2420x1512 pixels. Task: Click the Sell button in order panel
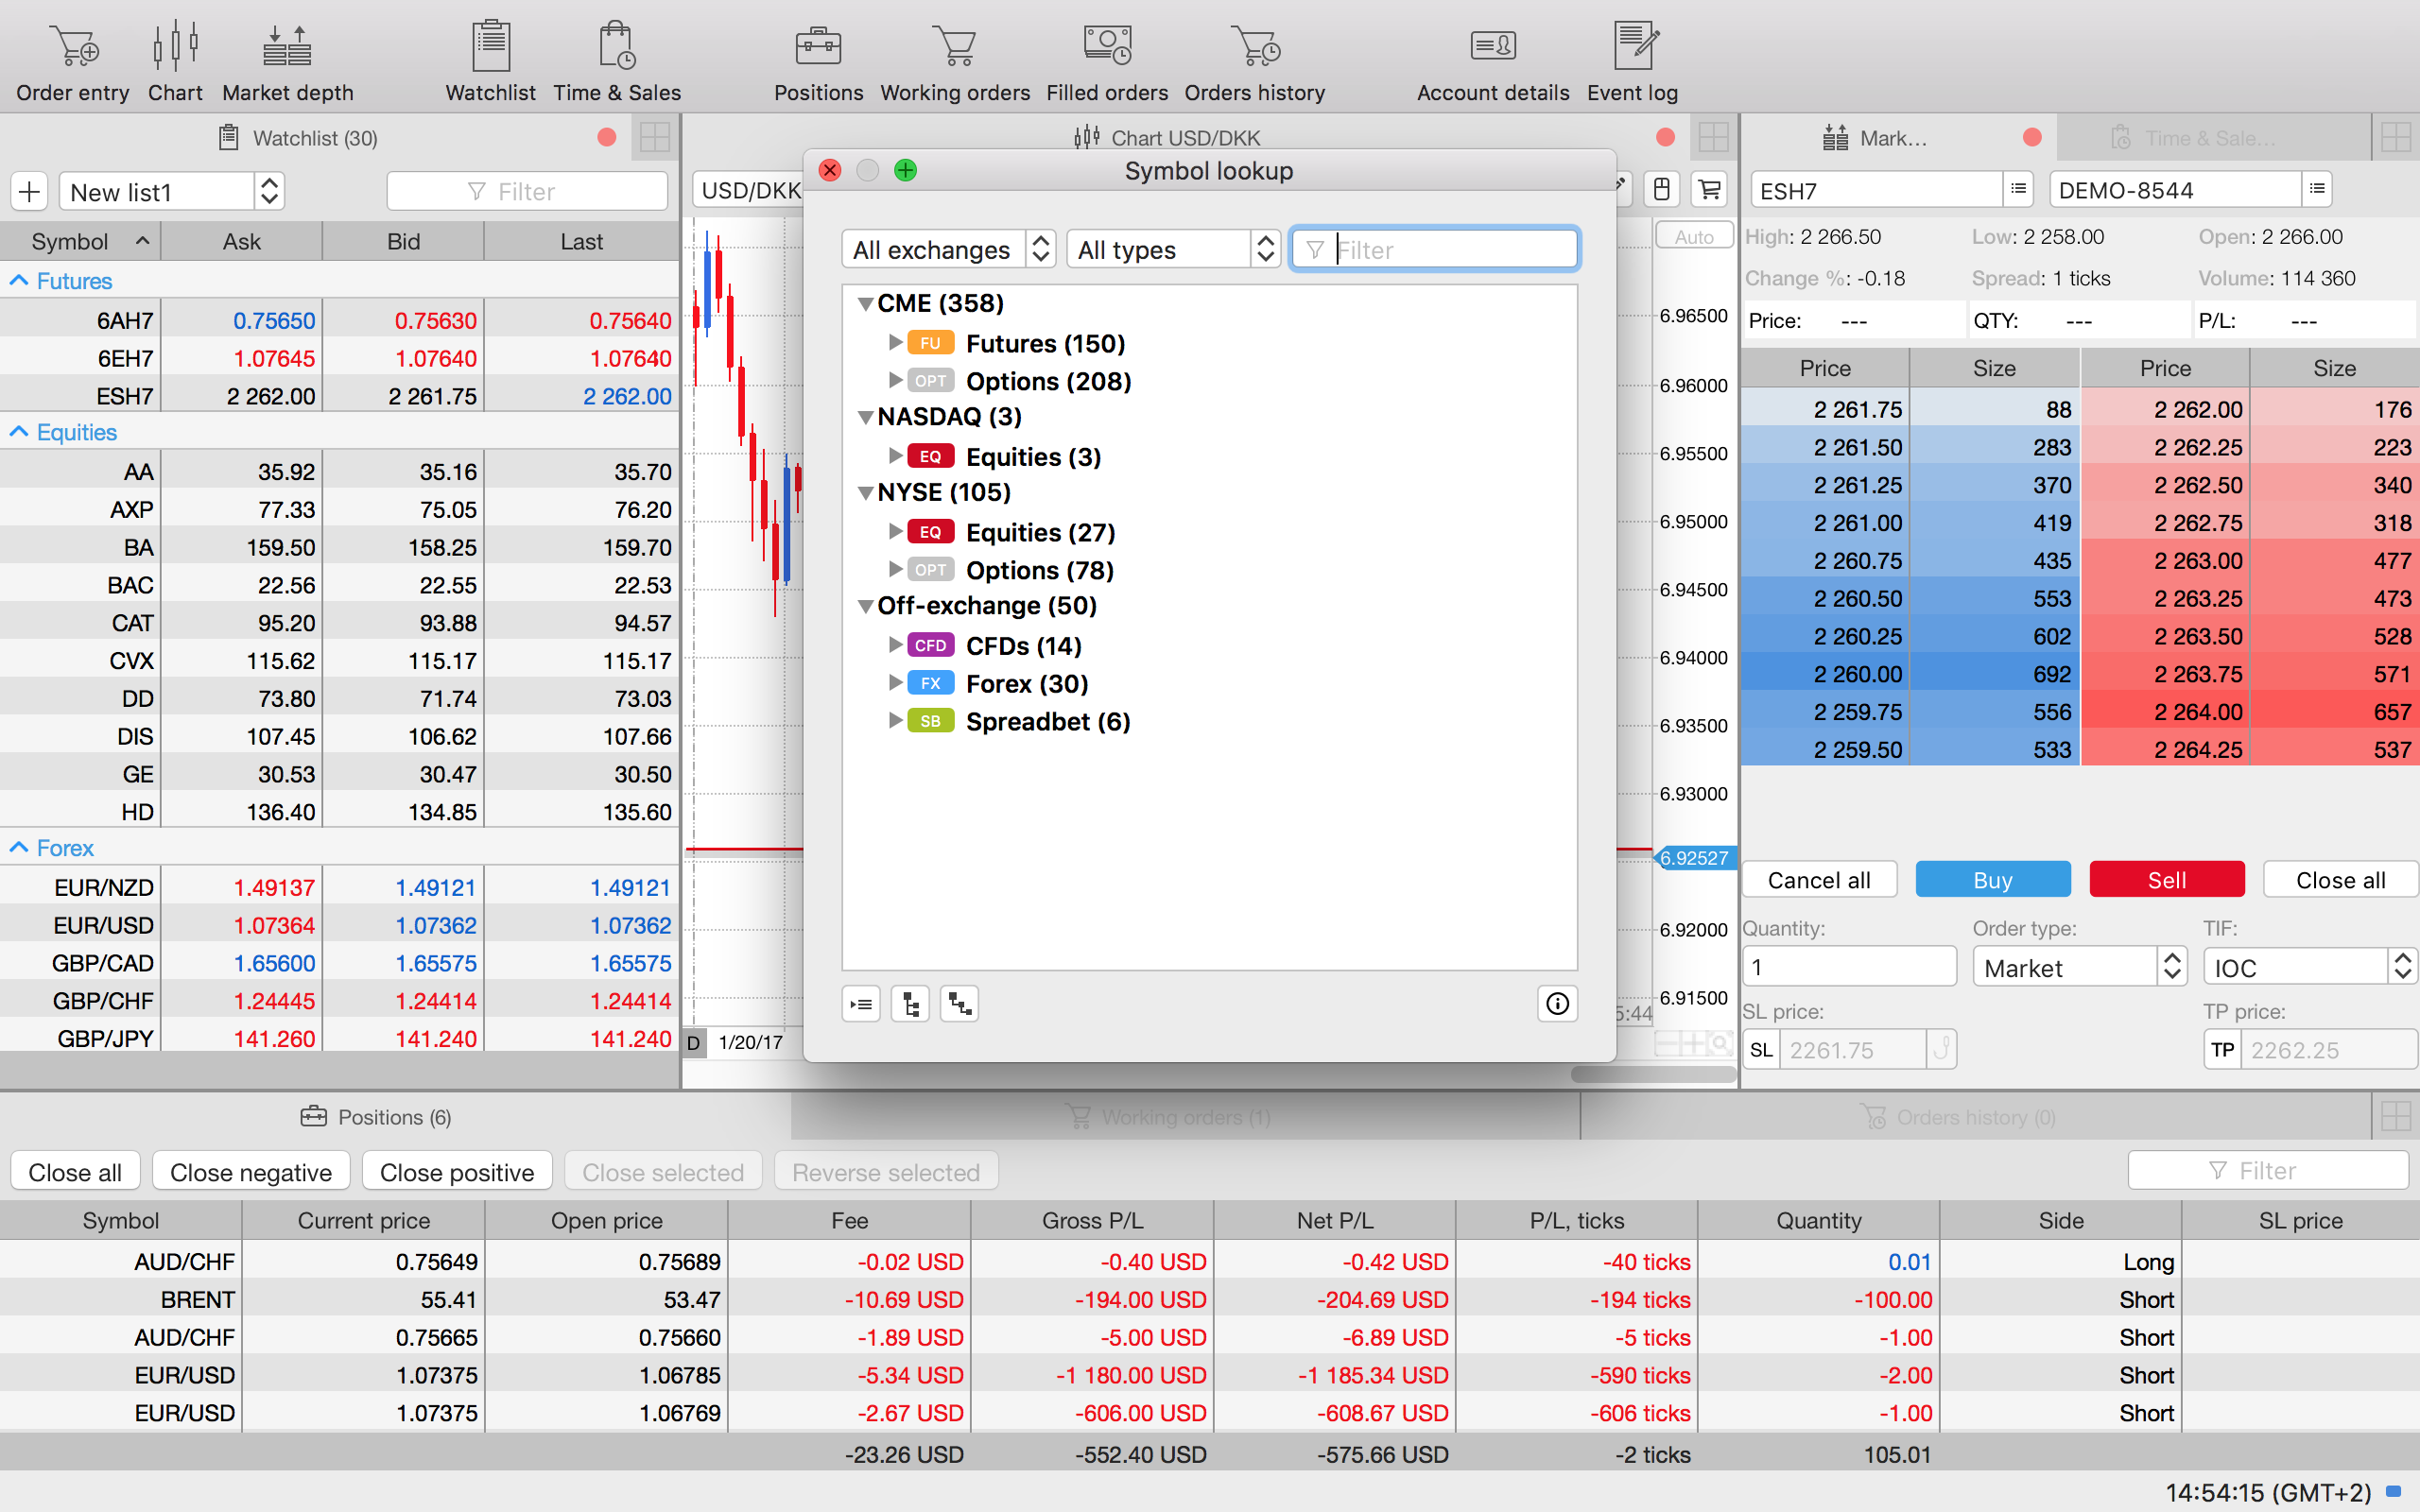click(2166, 880)
